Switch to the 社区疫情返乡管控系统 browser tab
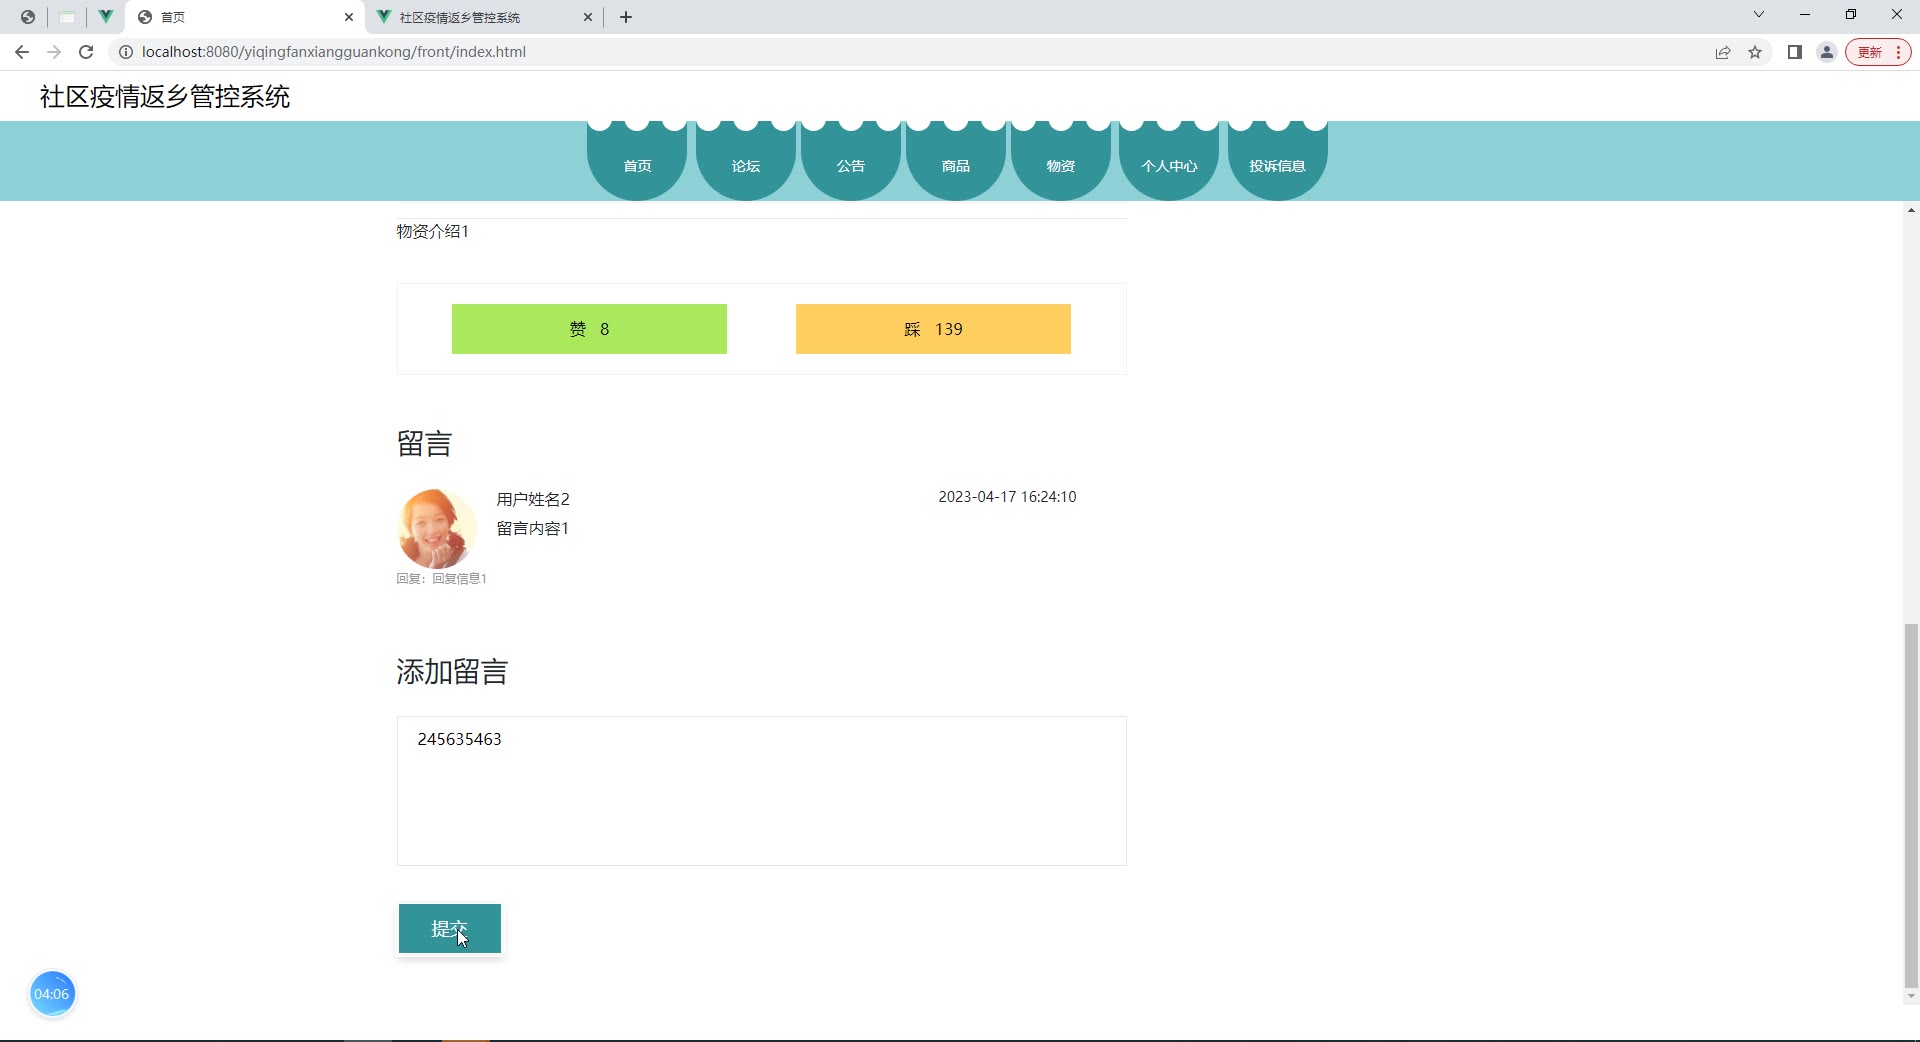 (x=485, y=17)
